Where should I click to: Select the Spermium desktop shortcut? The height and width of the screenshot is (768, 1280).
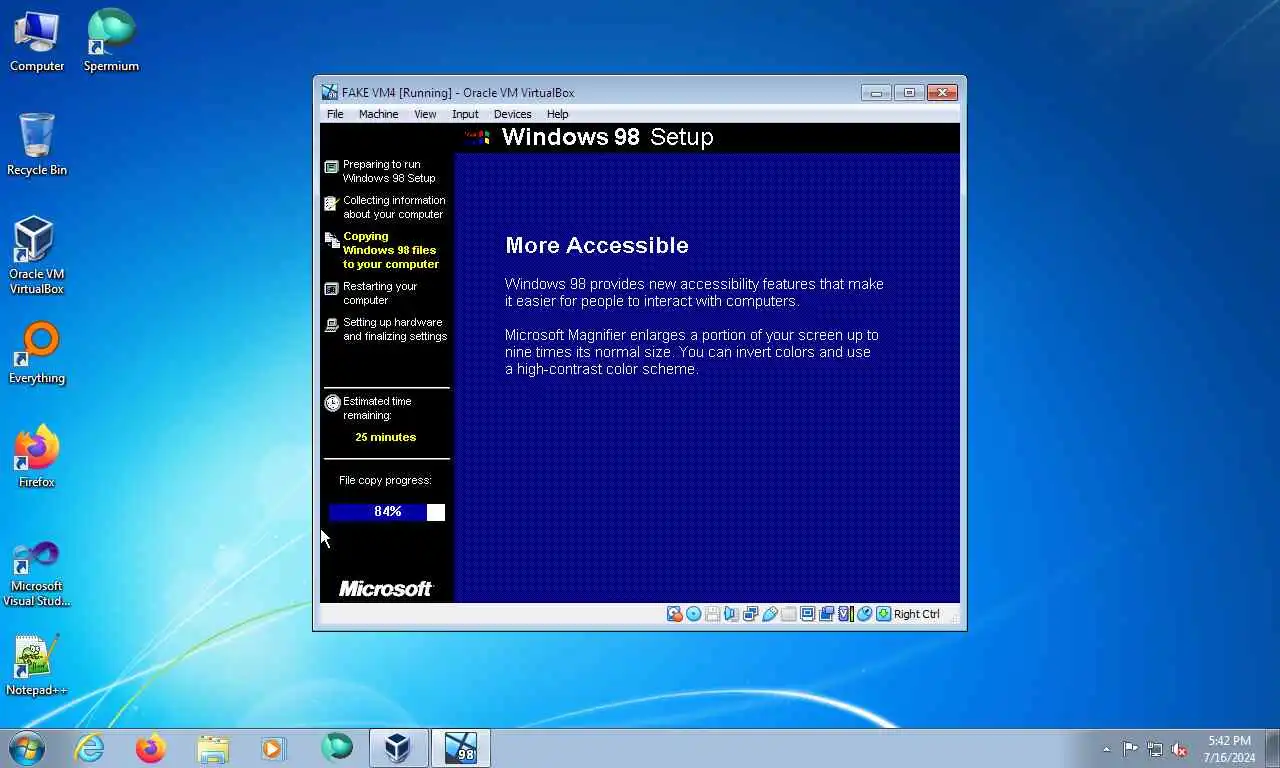coord(111,41)
